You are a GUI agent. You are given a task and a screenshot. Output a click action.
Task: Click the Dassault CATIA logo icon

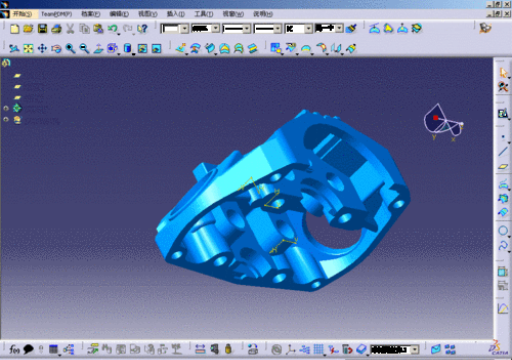pos(498,347)
